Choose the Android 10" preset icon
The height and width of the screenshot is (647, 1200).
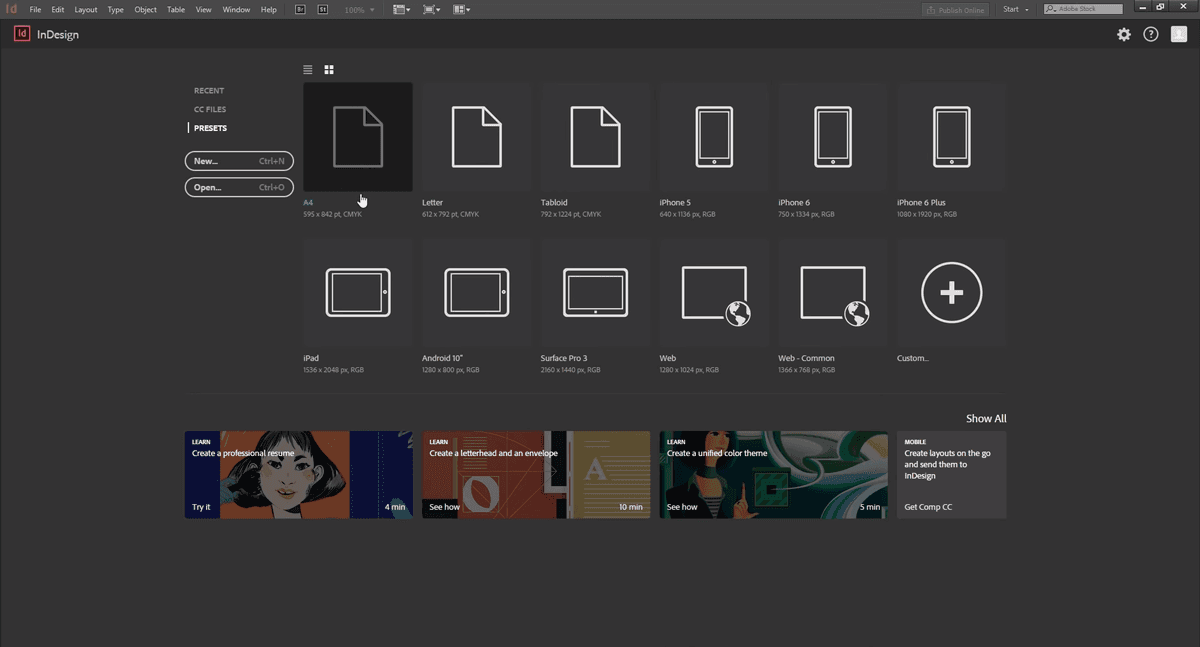pyautogui.click(x=477, y=293)
